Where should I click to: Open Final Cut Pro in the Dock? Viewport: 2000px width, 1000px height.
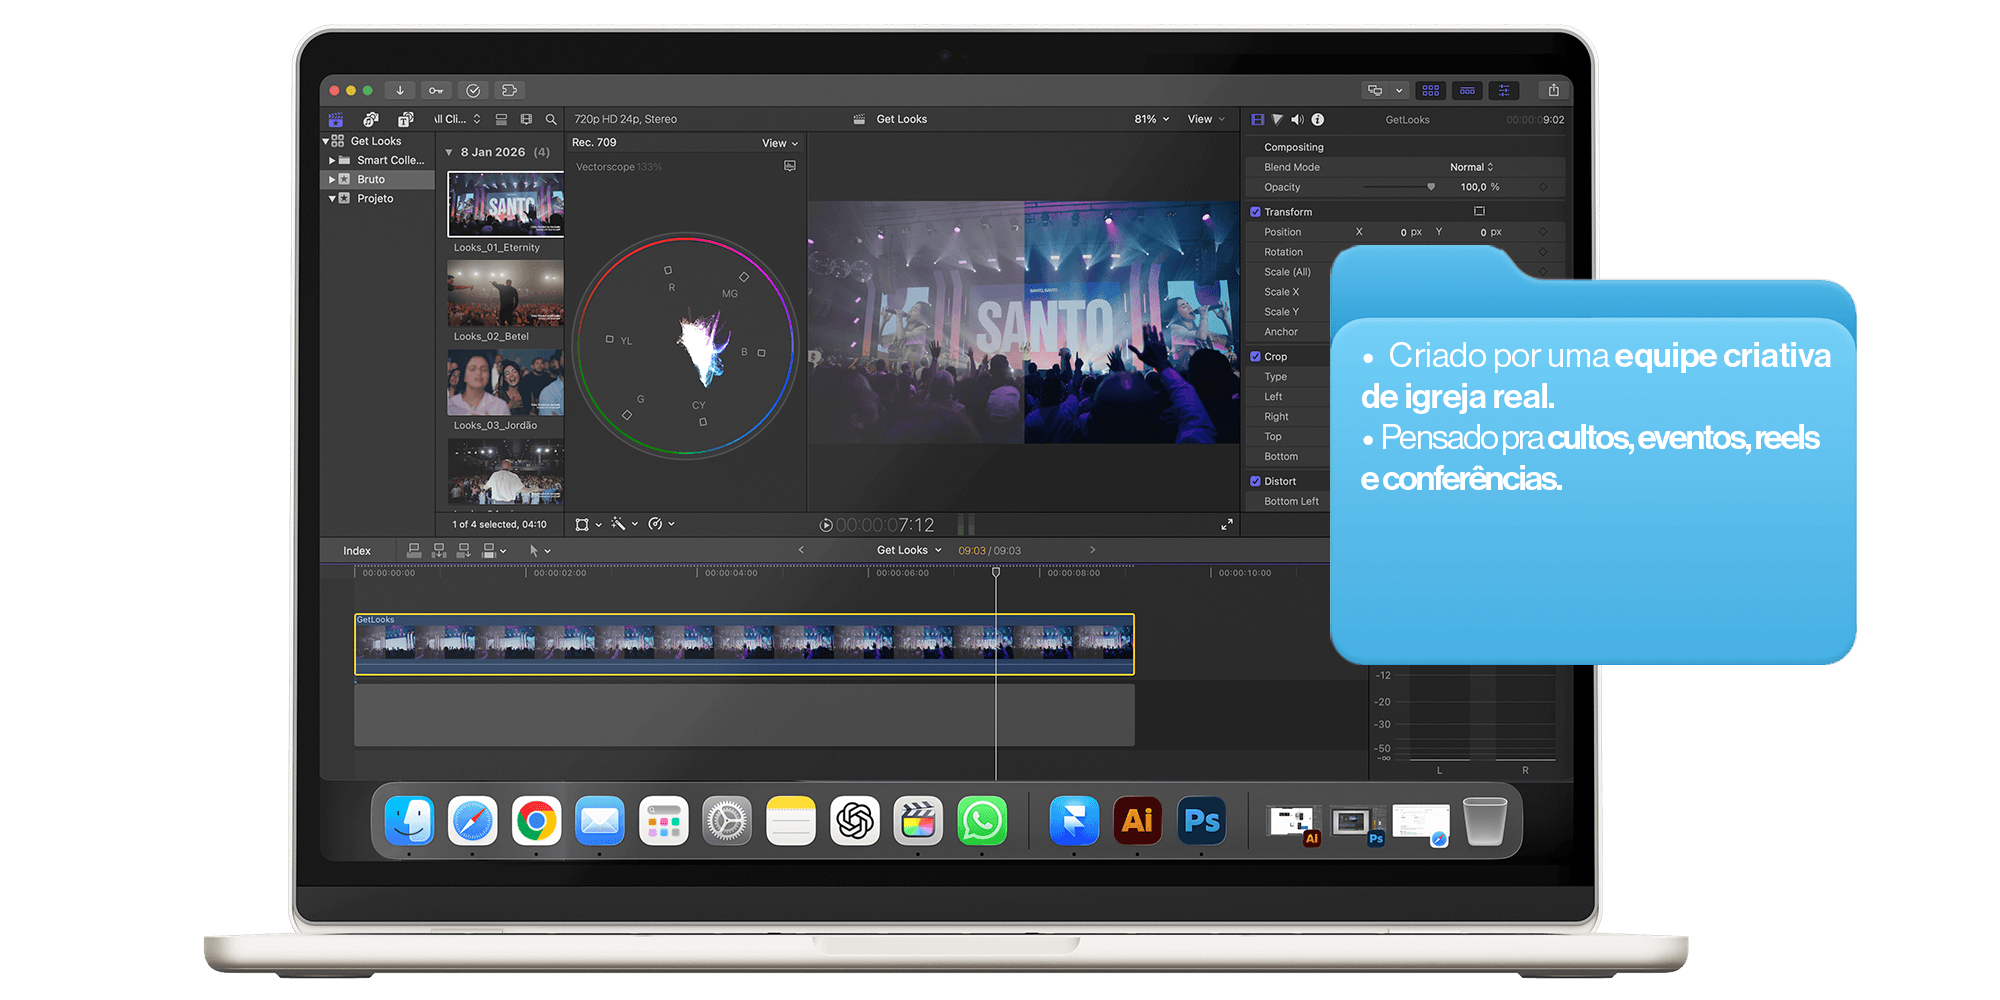pos(918,821)
